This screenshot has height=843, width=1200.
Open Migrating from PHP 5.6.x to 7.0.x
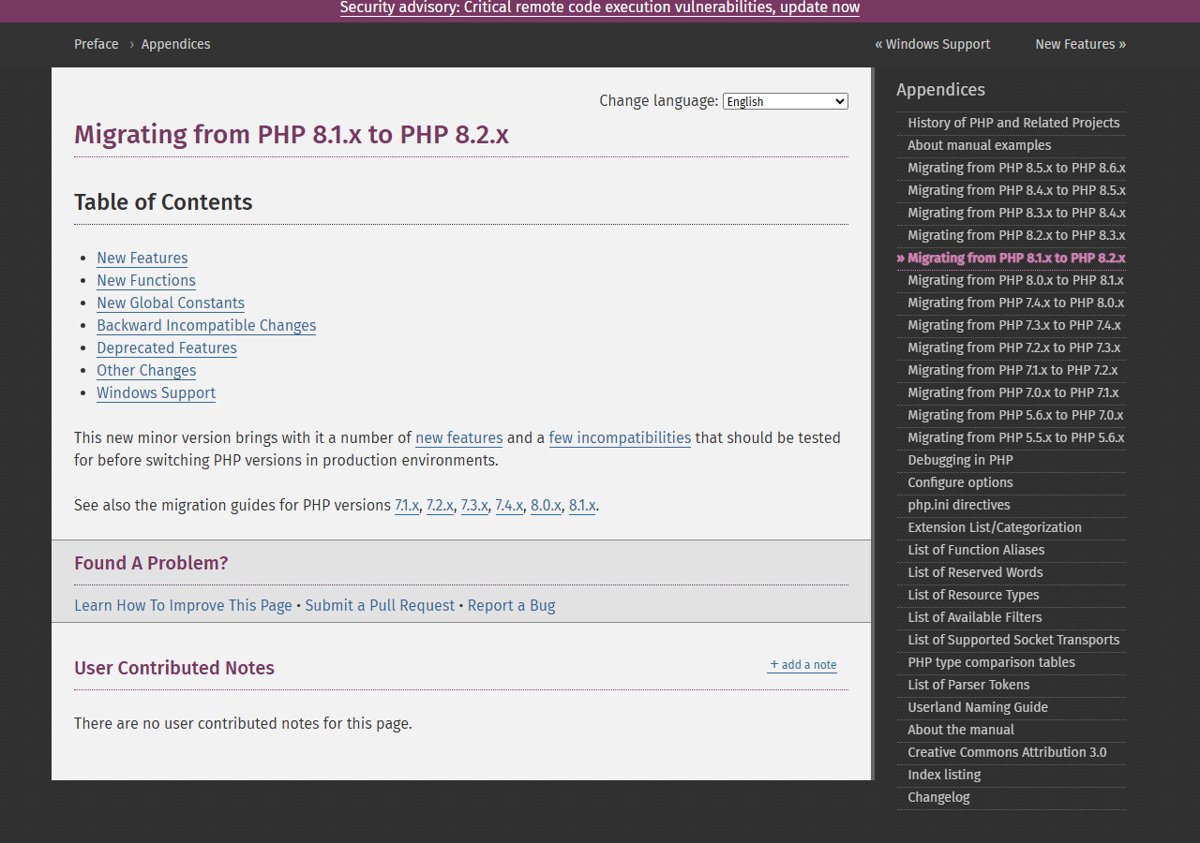(x=1015, y=415)
